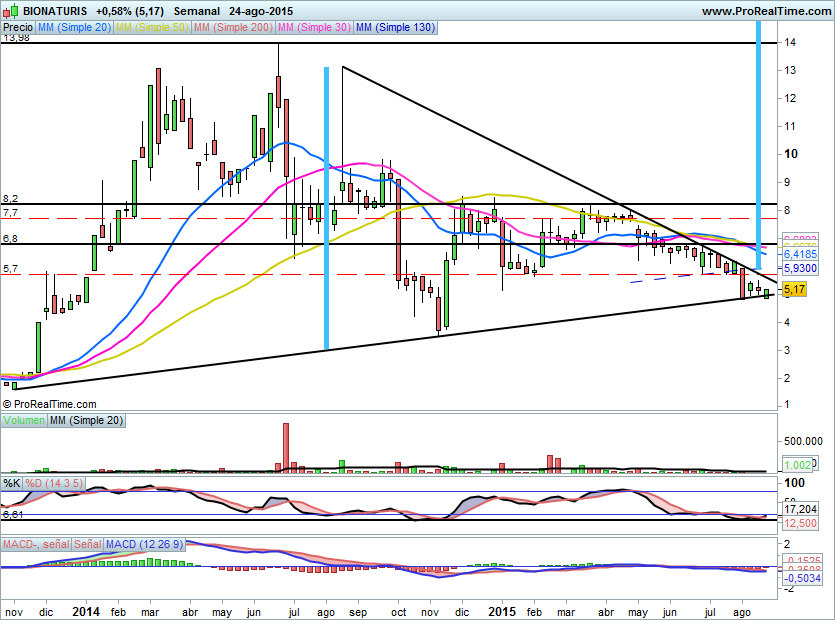Click the -0,5034 MACD value tag
This screenshot has height=620, width=835.
pos(801,578)
